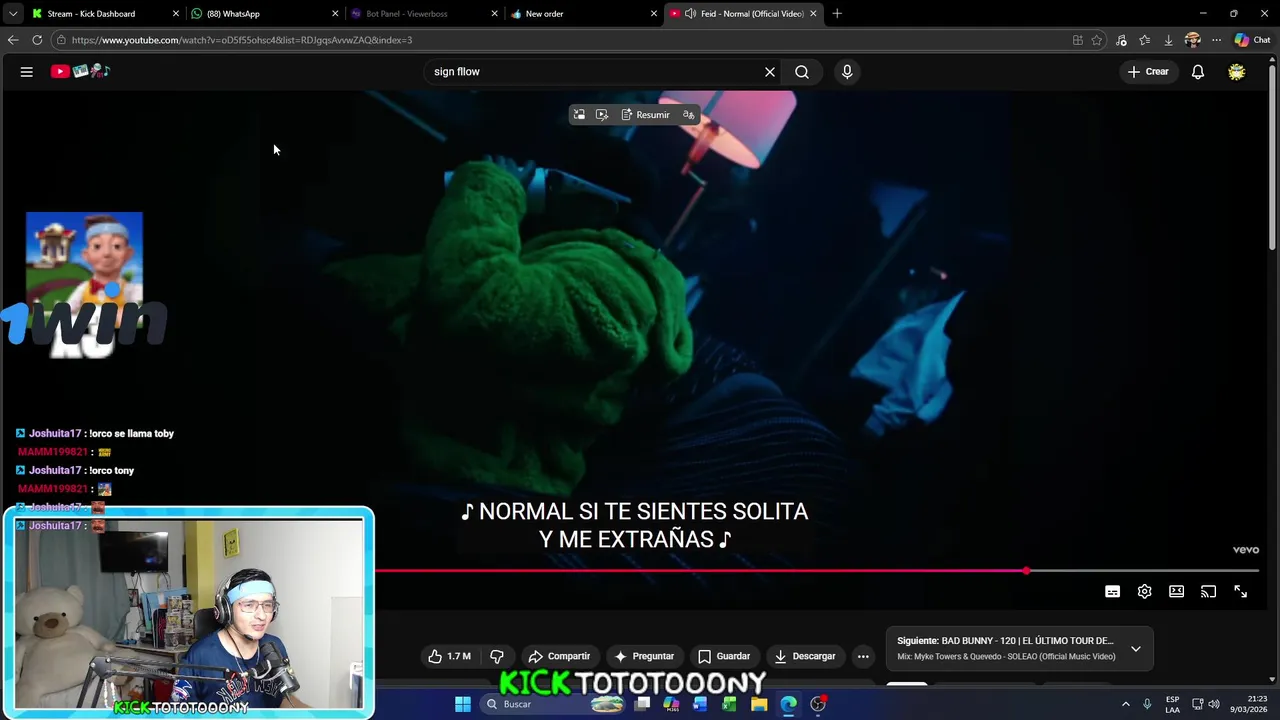Viewport: 1280px width, 720px height.
Task: Open the Windows Start menu
Action: click(x=463, y=704)
